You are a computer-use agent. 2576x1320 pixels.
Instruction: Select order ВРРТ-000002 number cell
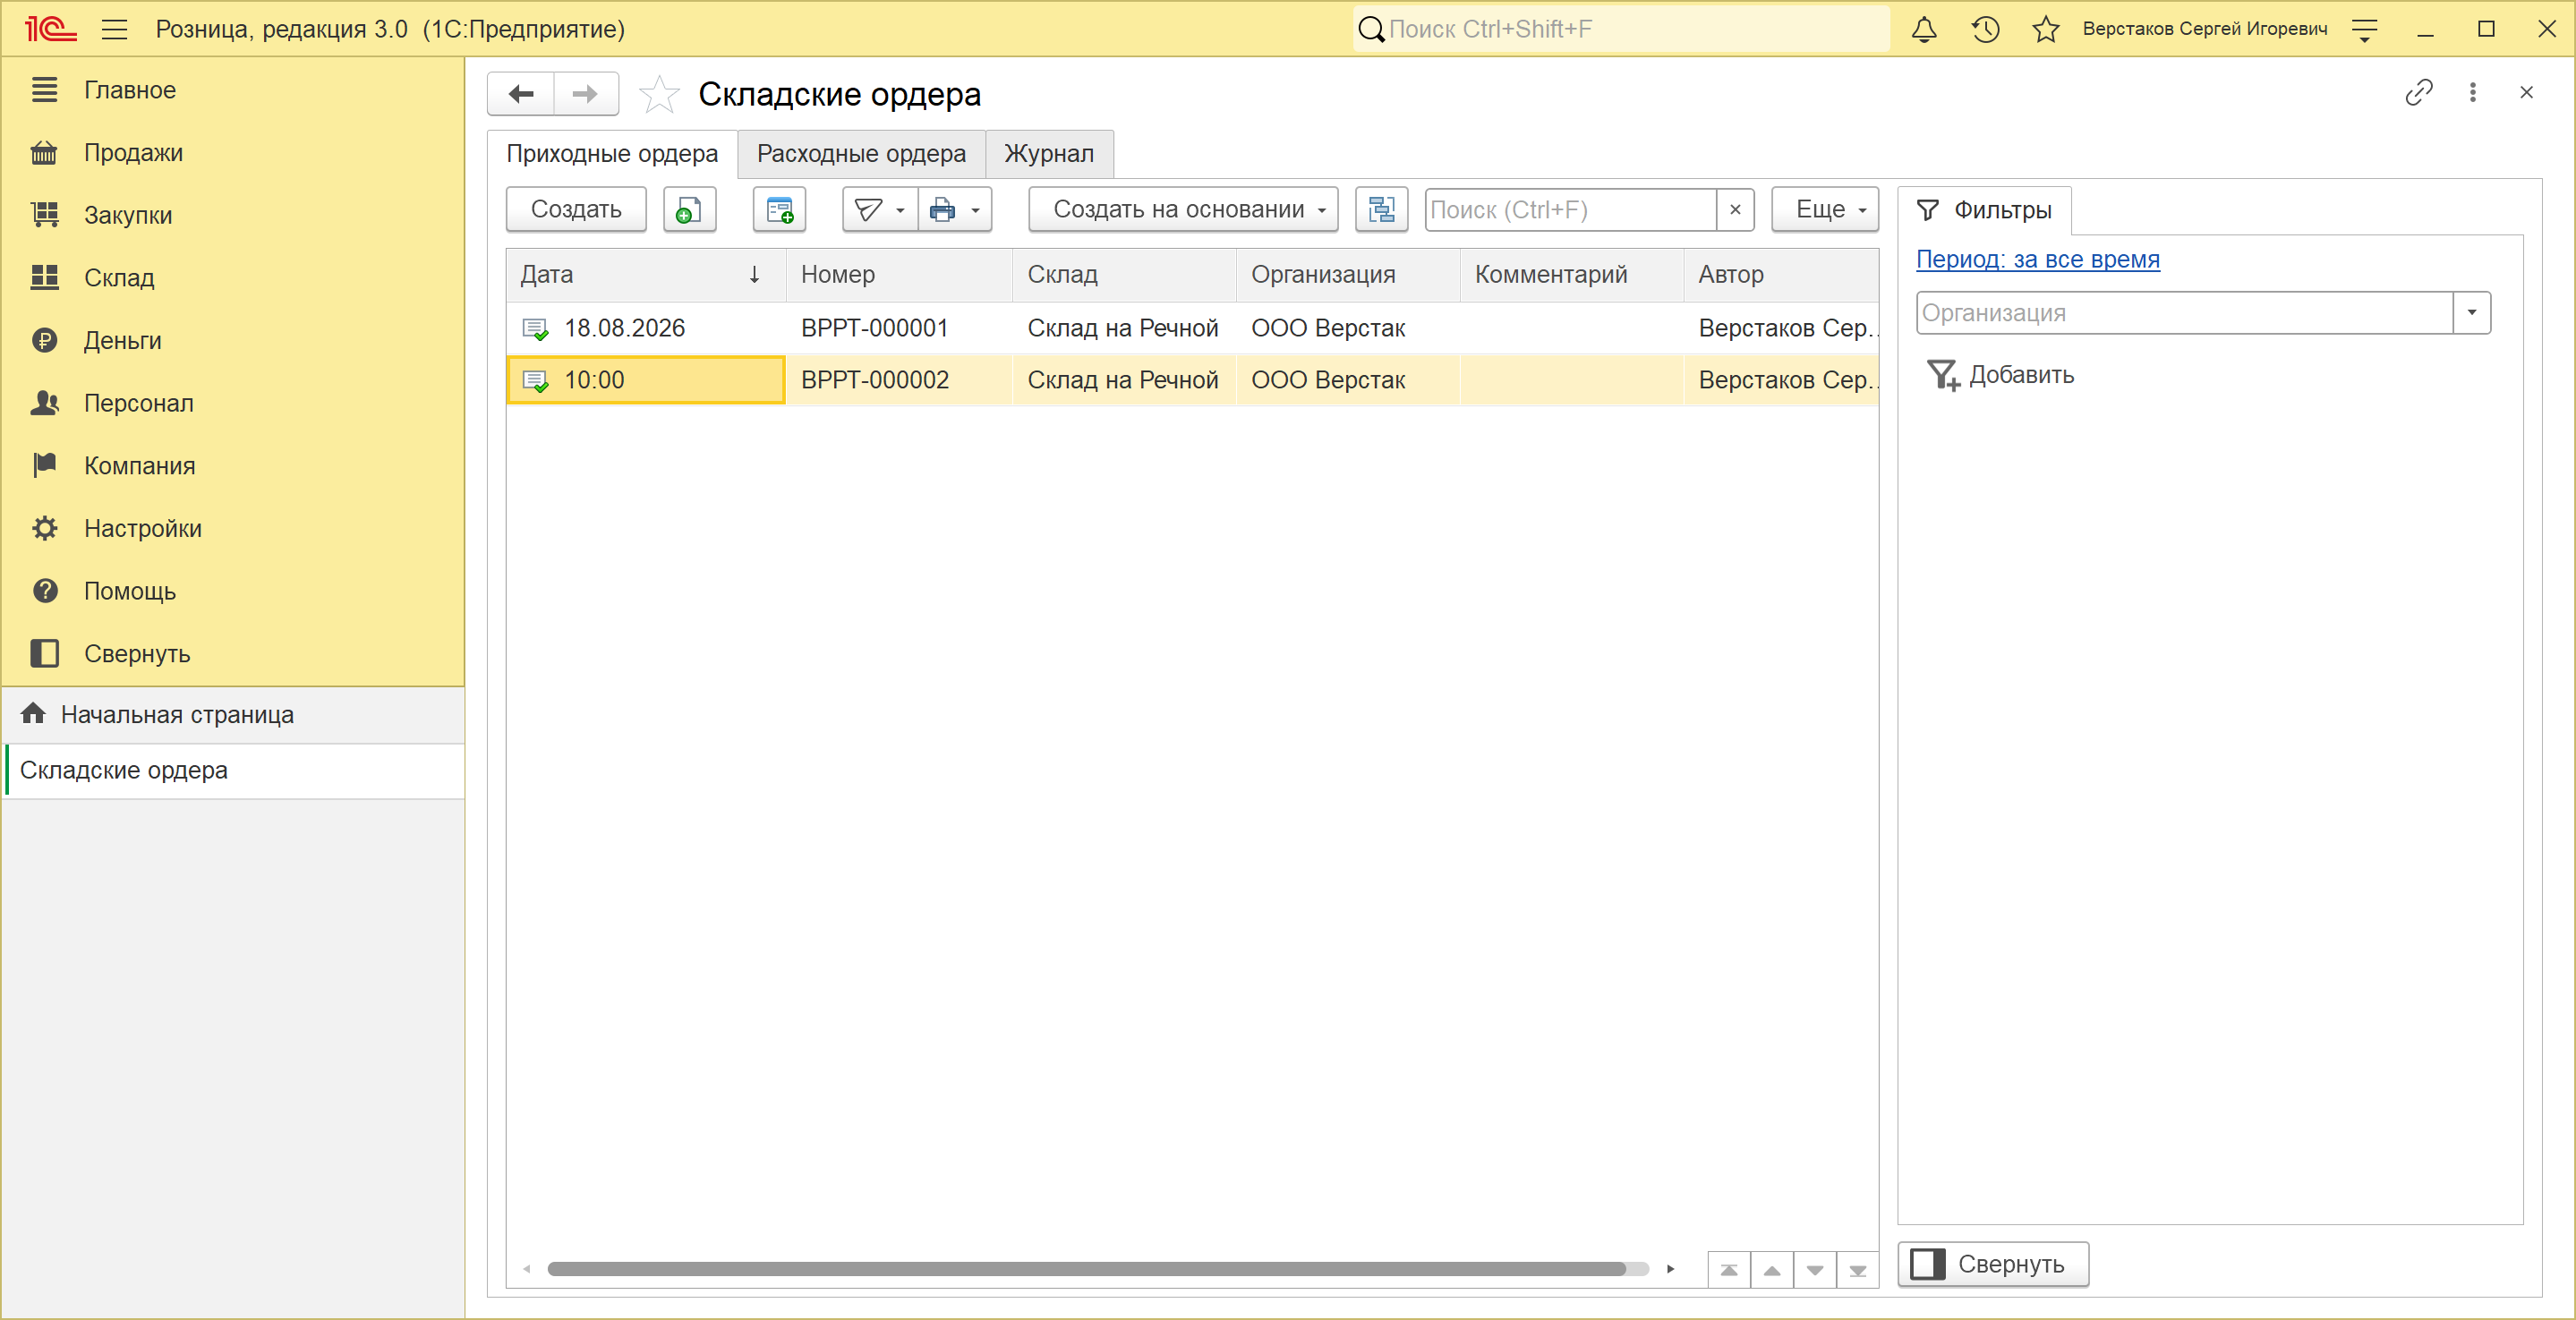[899, 380]
